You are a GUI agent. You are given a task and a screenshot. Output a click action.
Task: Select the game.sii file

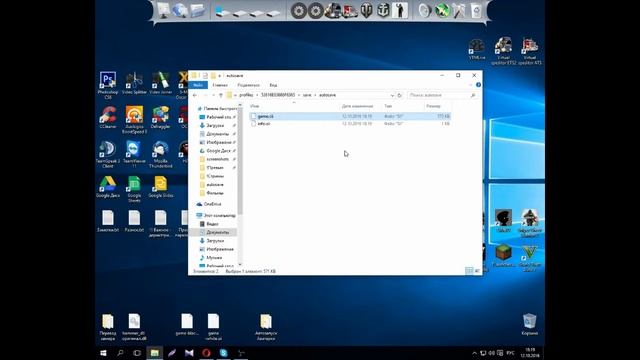click(x=351, y=116)
